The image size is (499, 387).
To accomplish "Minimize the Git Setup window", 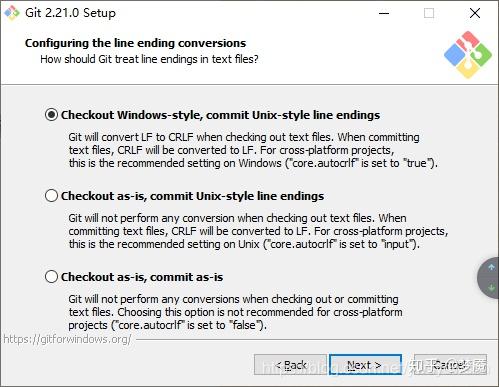I will point(384,13).
